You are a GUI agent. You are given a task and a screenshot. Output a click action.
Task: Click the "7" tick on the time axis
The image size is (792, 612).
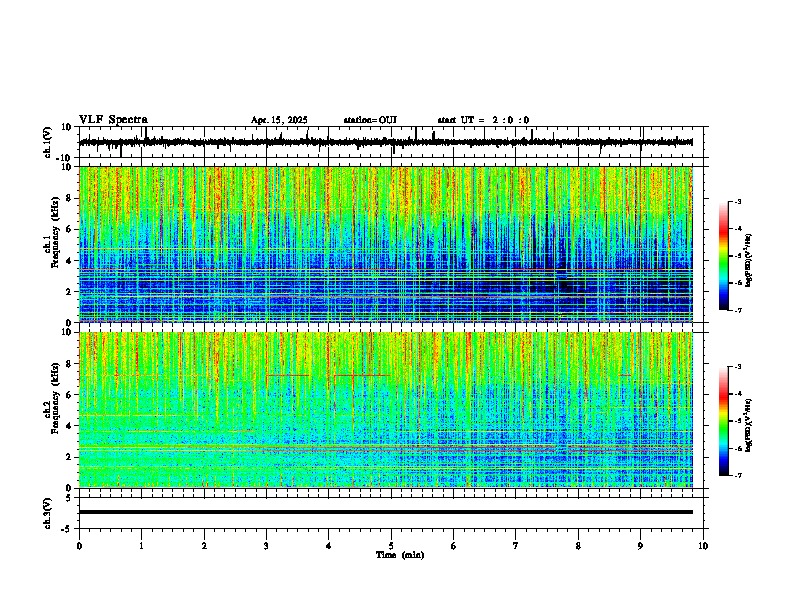[x=516, y=546]
